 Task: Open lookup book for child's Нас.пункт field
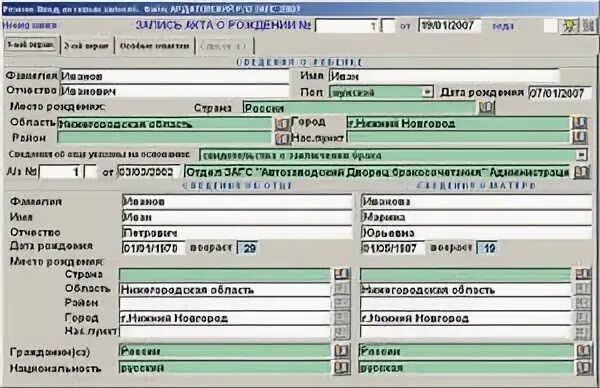point(580,137)
